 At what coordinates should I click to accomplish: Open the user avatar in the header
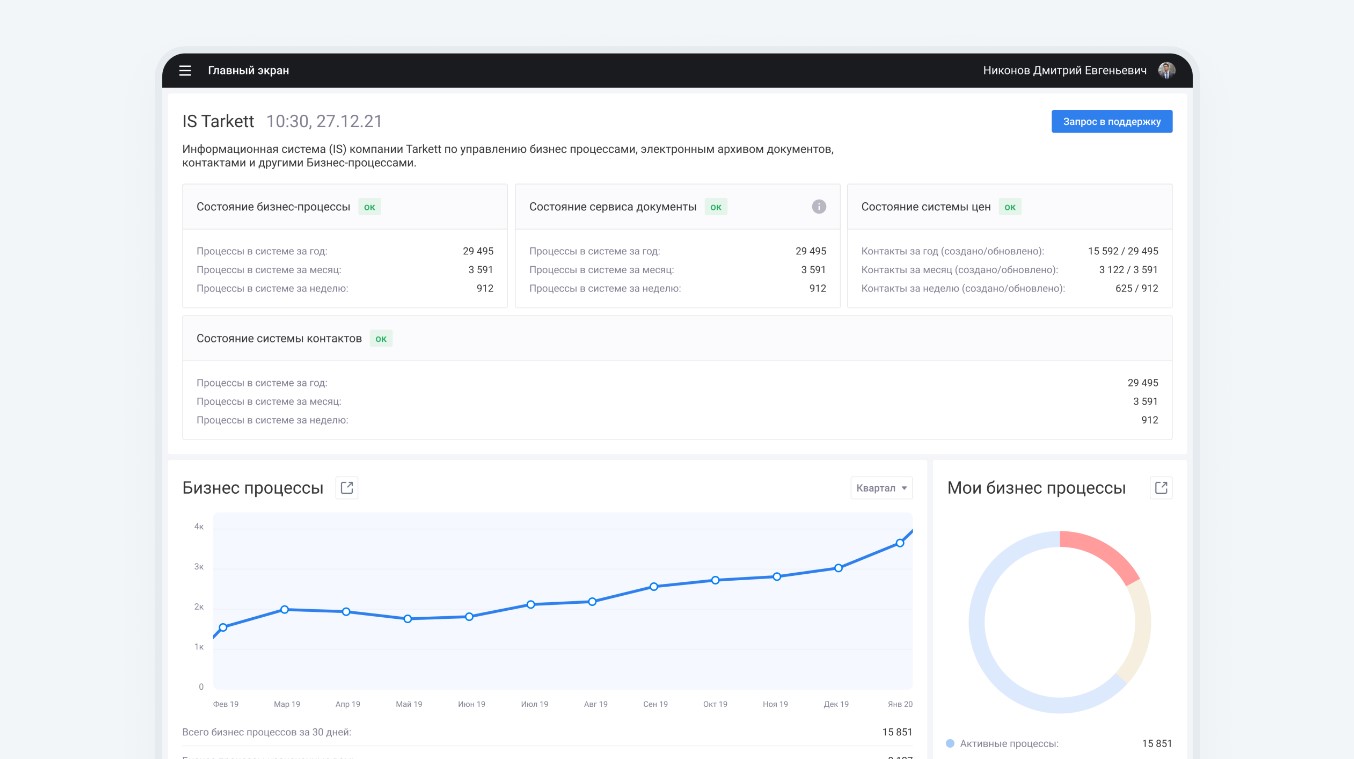(x=1167, y=71)
